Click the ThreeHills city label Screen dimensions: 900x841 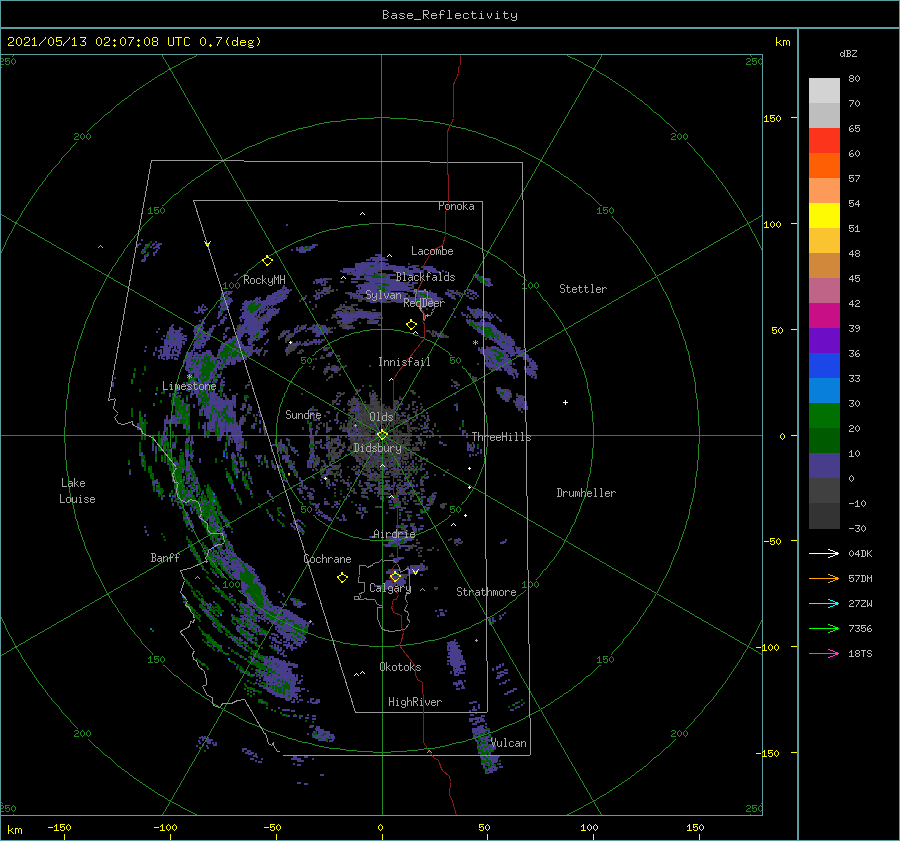(501, 437)
